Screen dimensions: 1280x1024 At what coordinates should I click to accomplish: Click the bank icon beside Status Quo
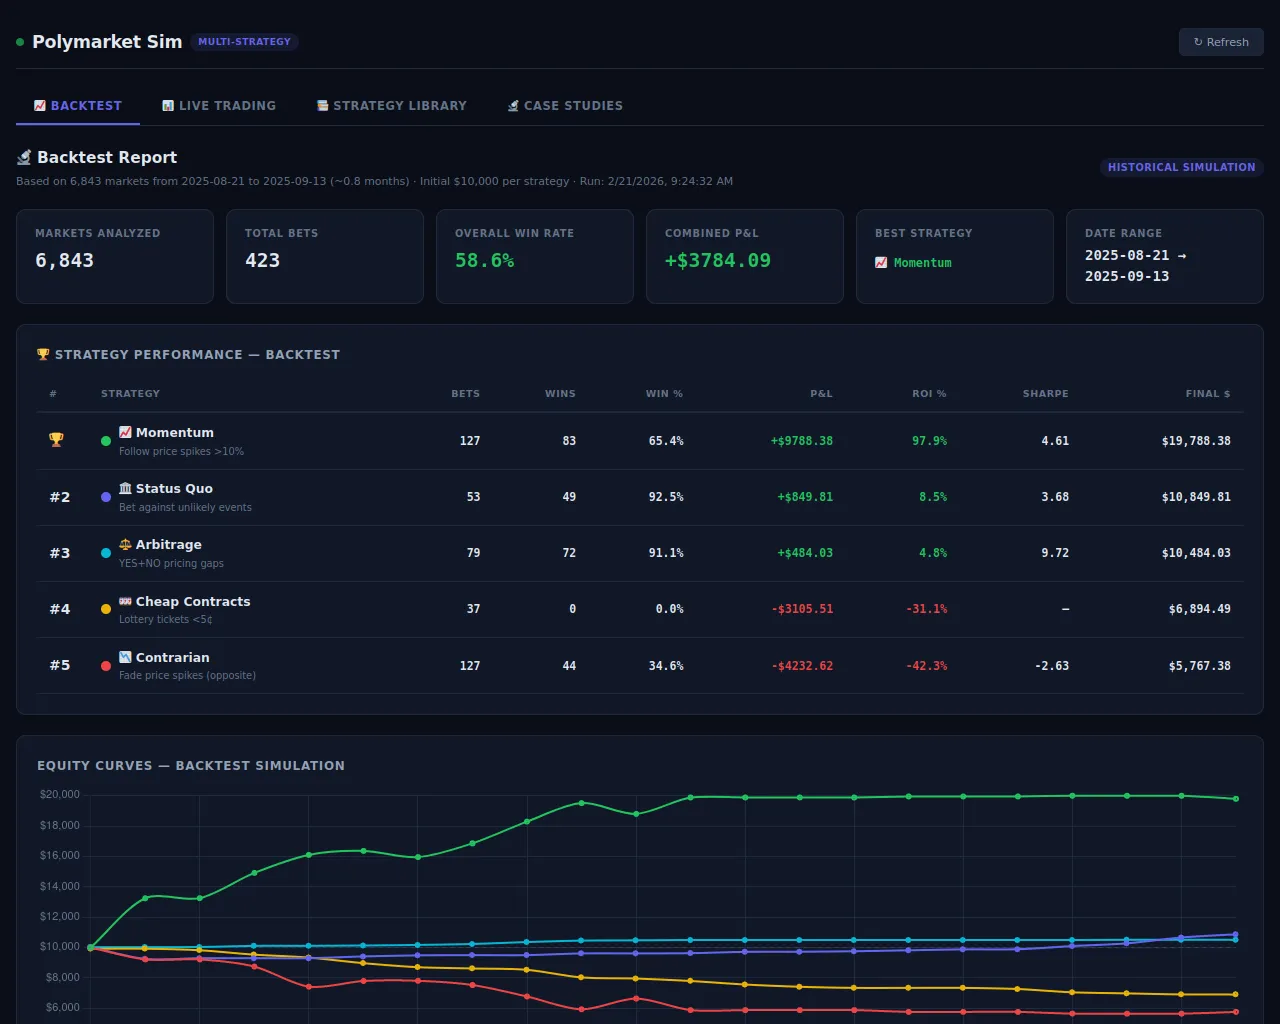point(125,488)
